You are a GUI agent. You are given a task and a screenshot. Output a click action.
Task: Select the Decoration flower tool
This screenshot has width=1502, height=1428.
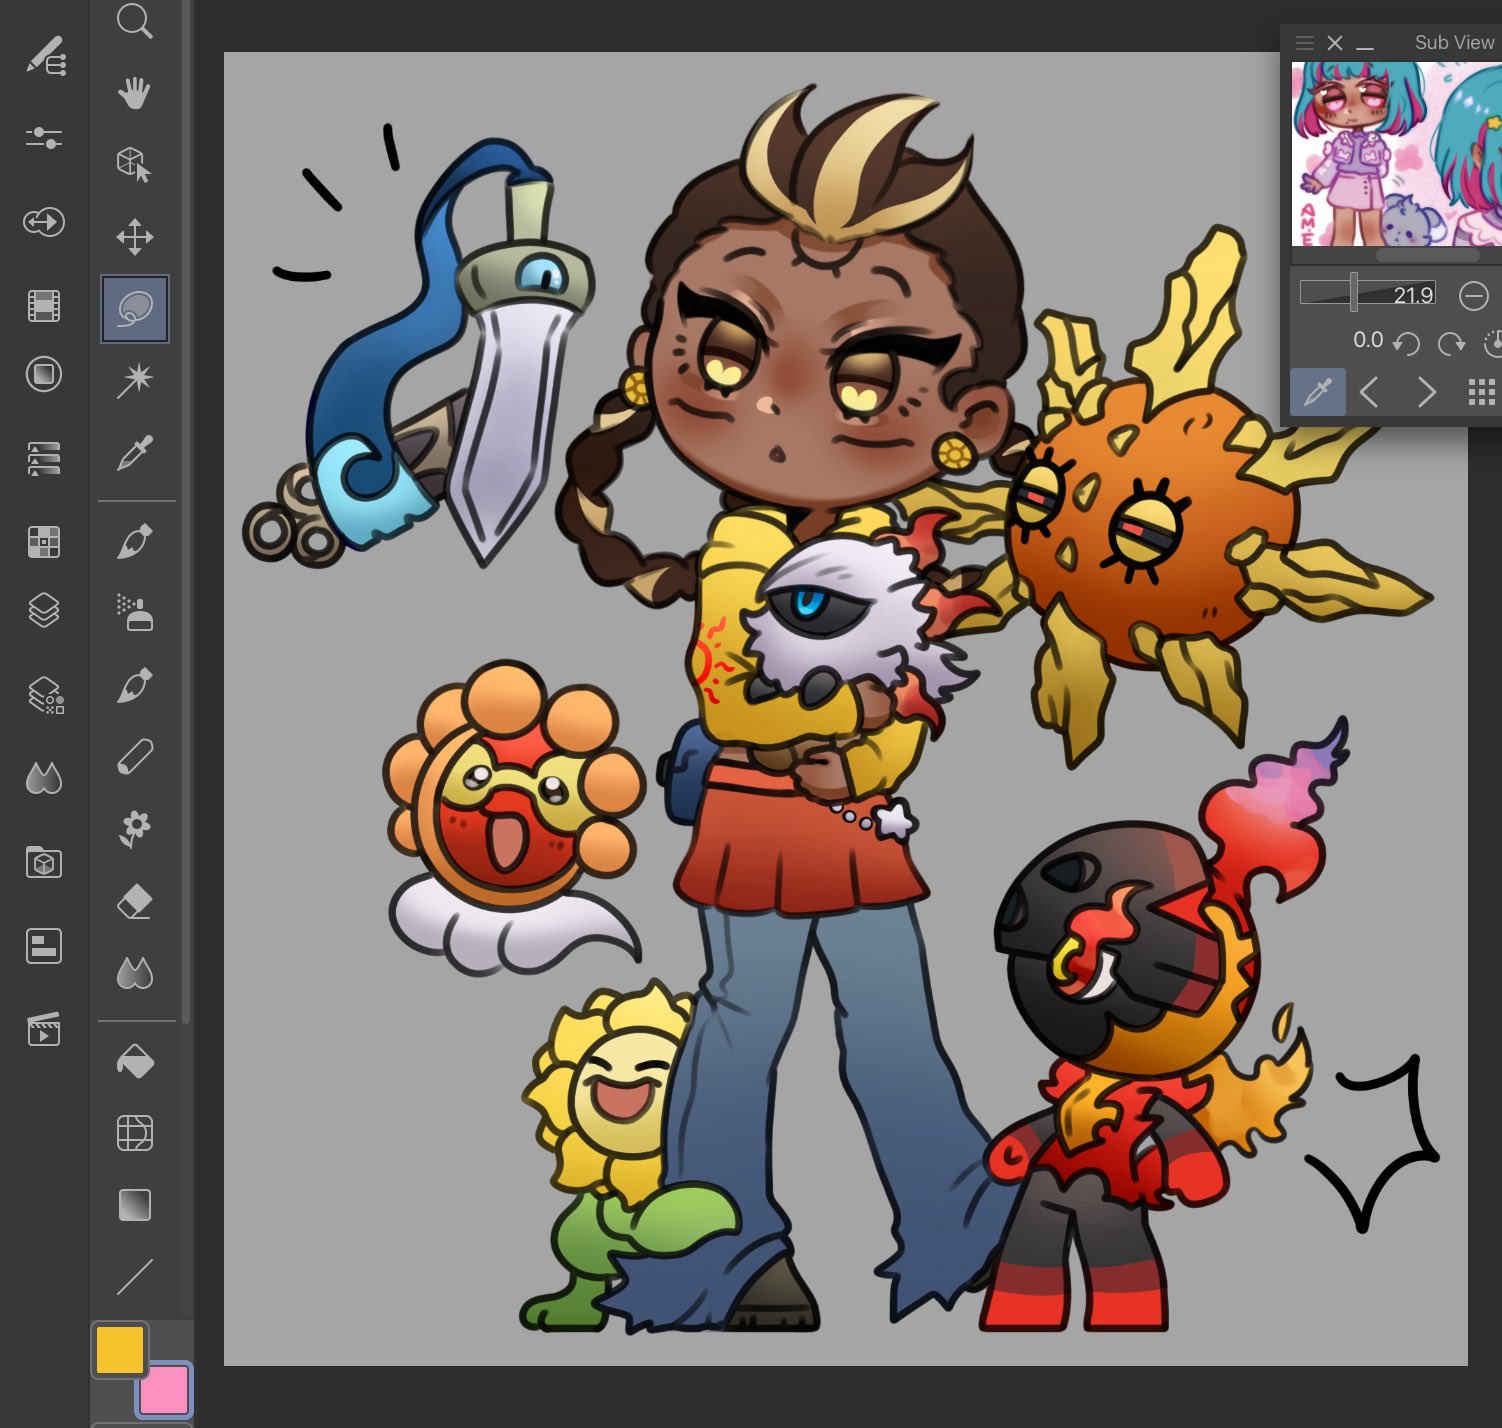point(135,829)
